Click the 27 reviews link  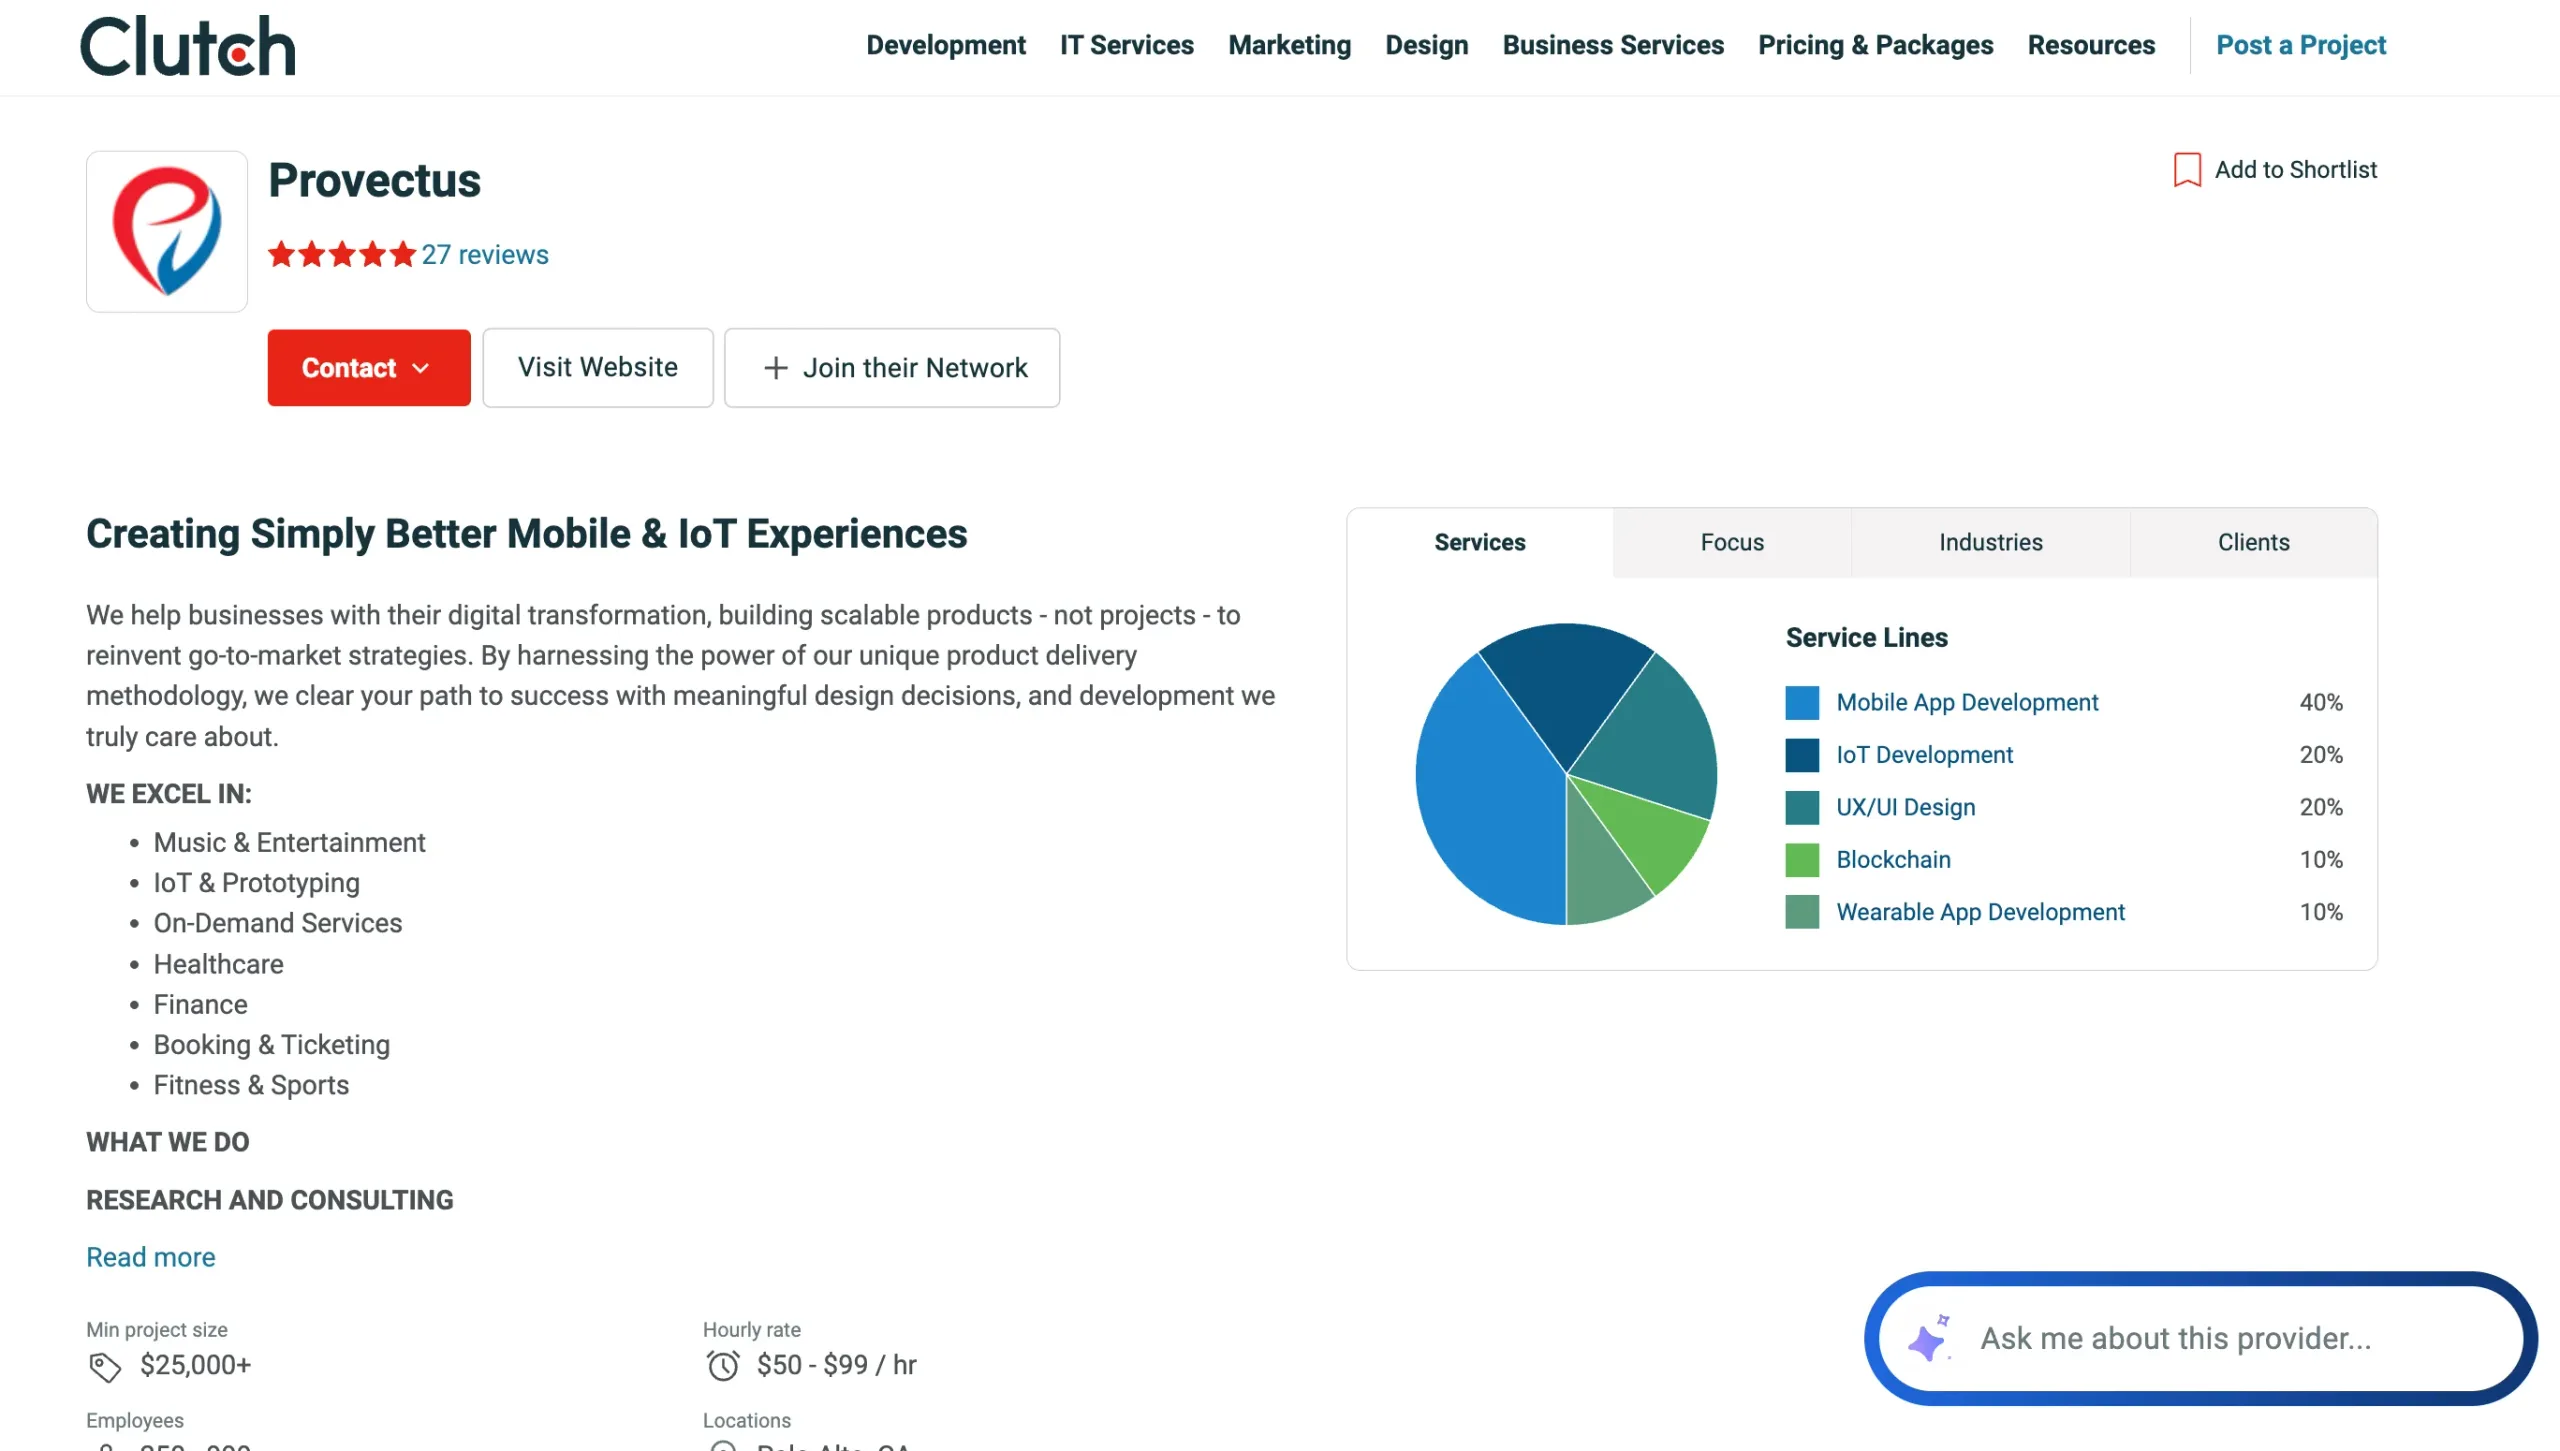tap(484, 255)
